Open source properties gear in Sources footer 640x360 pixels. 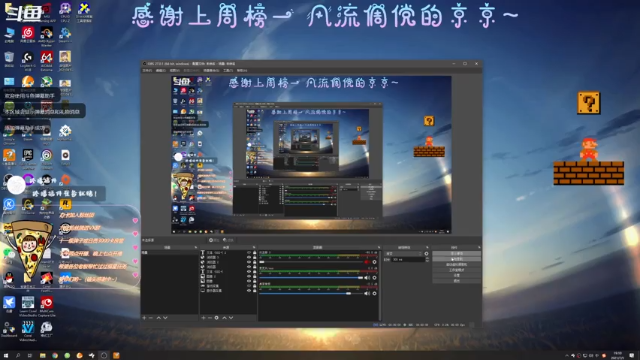pyautogui.click(x=217, y=318)
